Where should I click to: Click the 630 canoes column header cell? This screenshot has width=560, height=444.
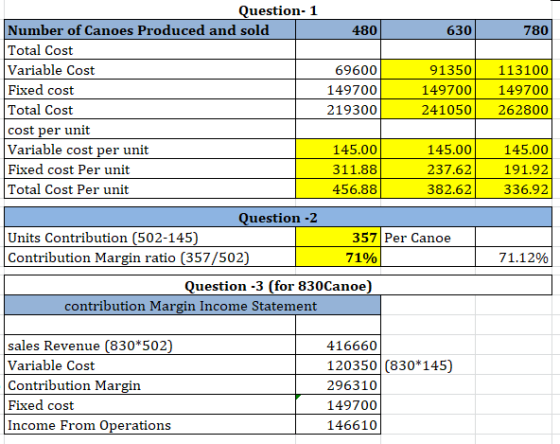[428, 30]
